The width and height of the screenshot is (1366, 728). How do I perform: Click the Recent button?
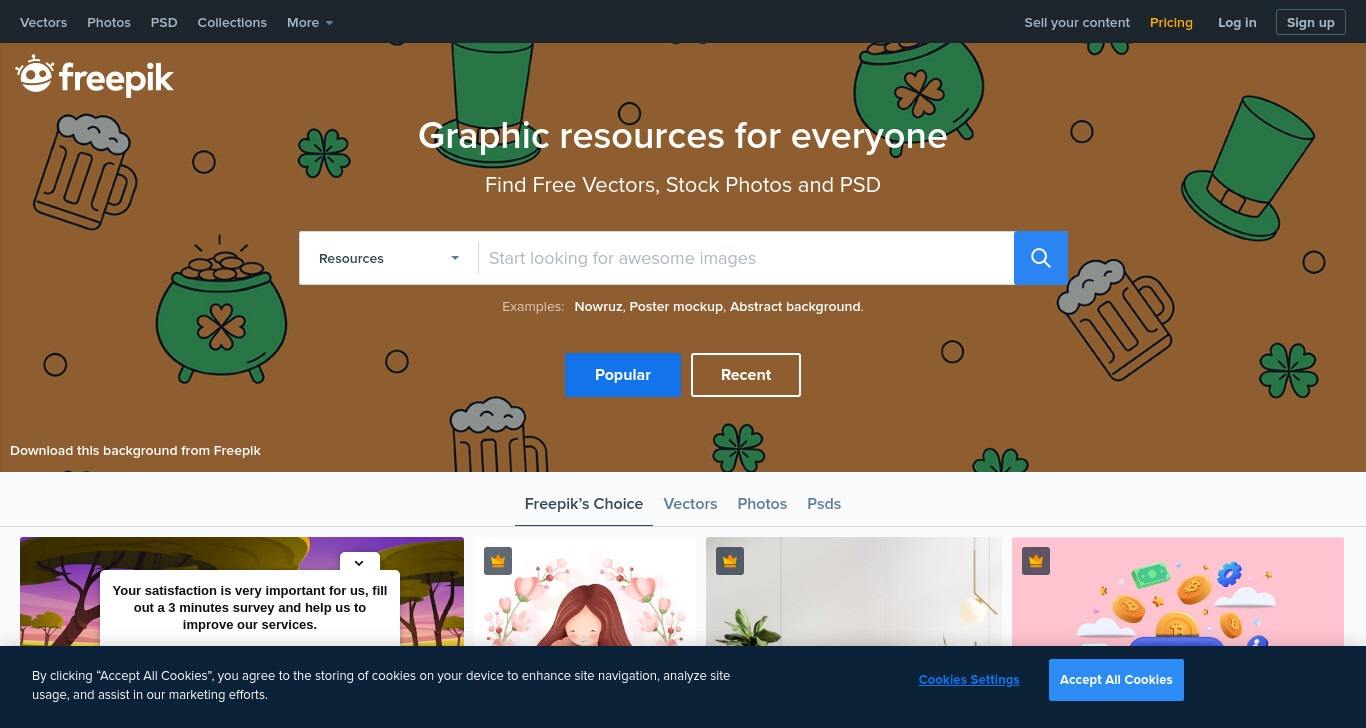point(746,375)
